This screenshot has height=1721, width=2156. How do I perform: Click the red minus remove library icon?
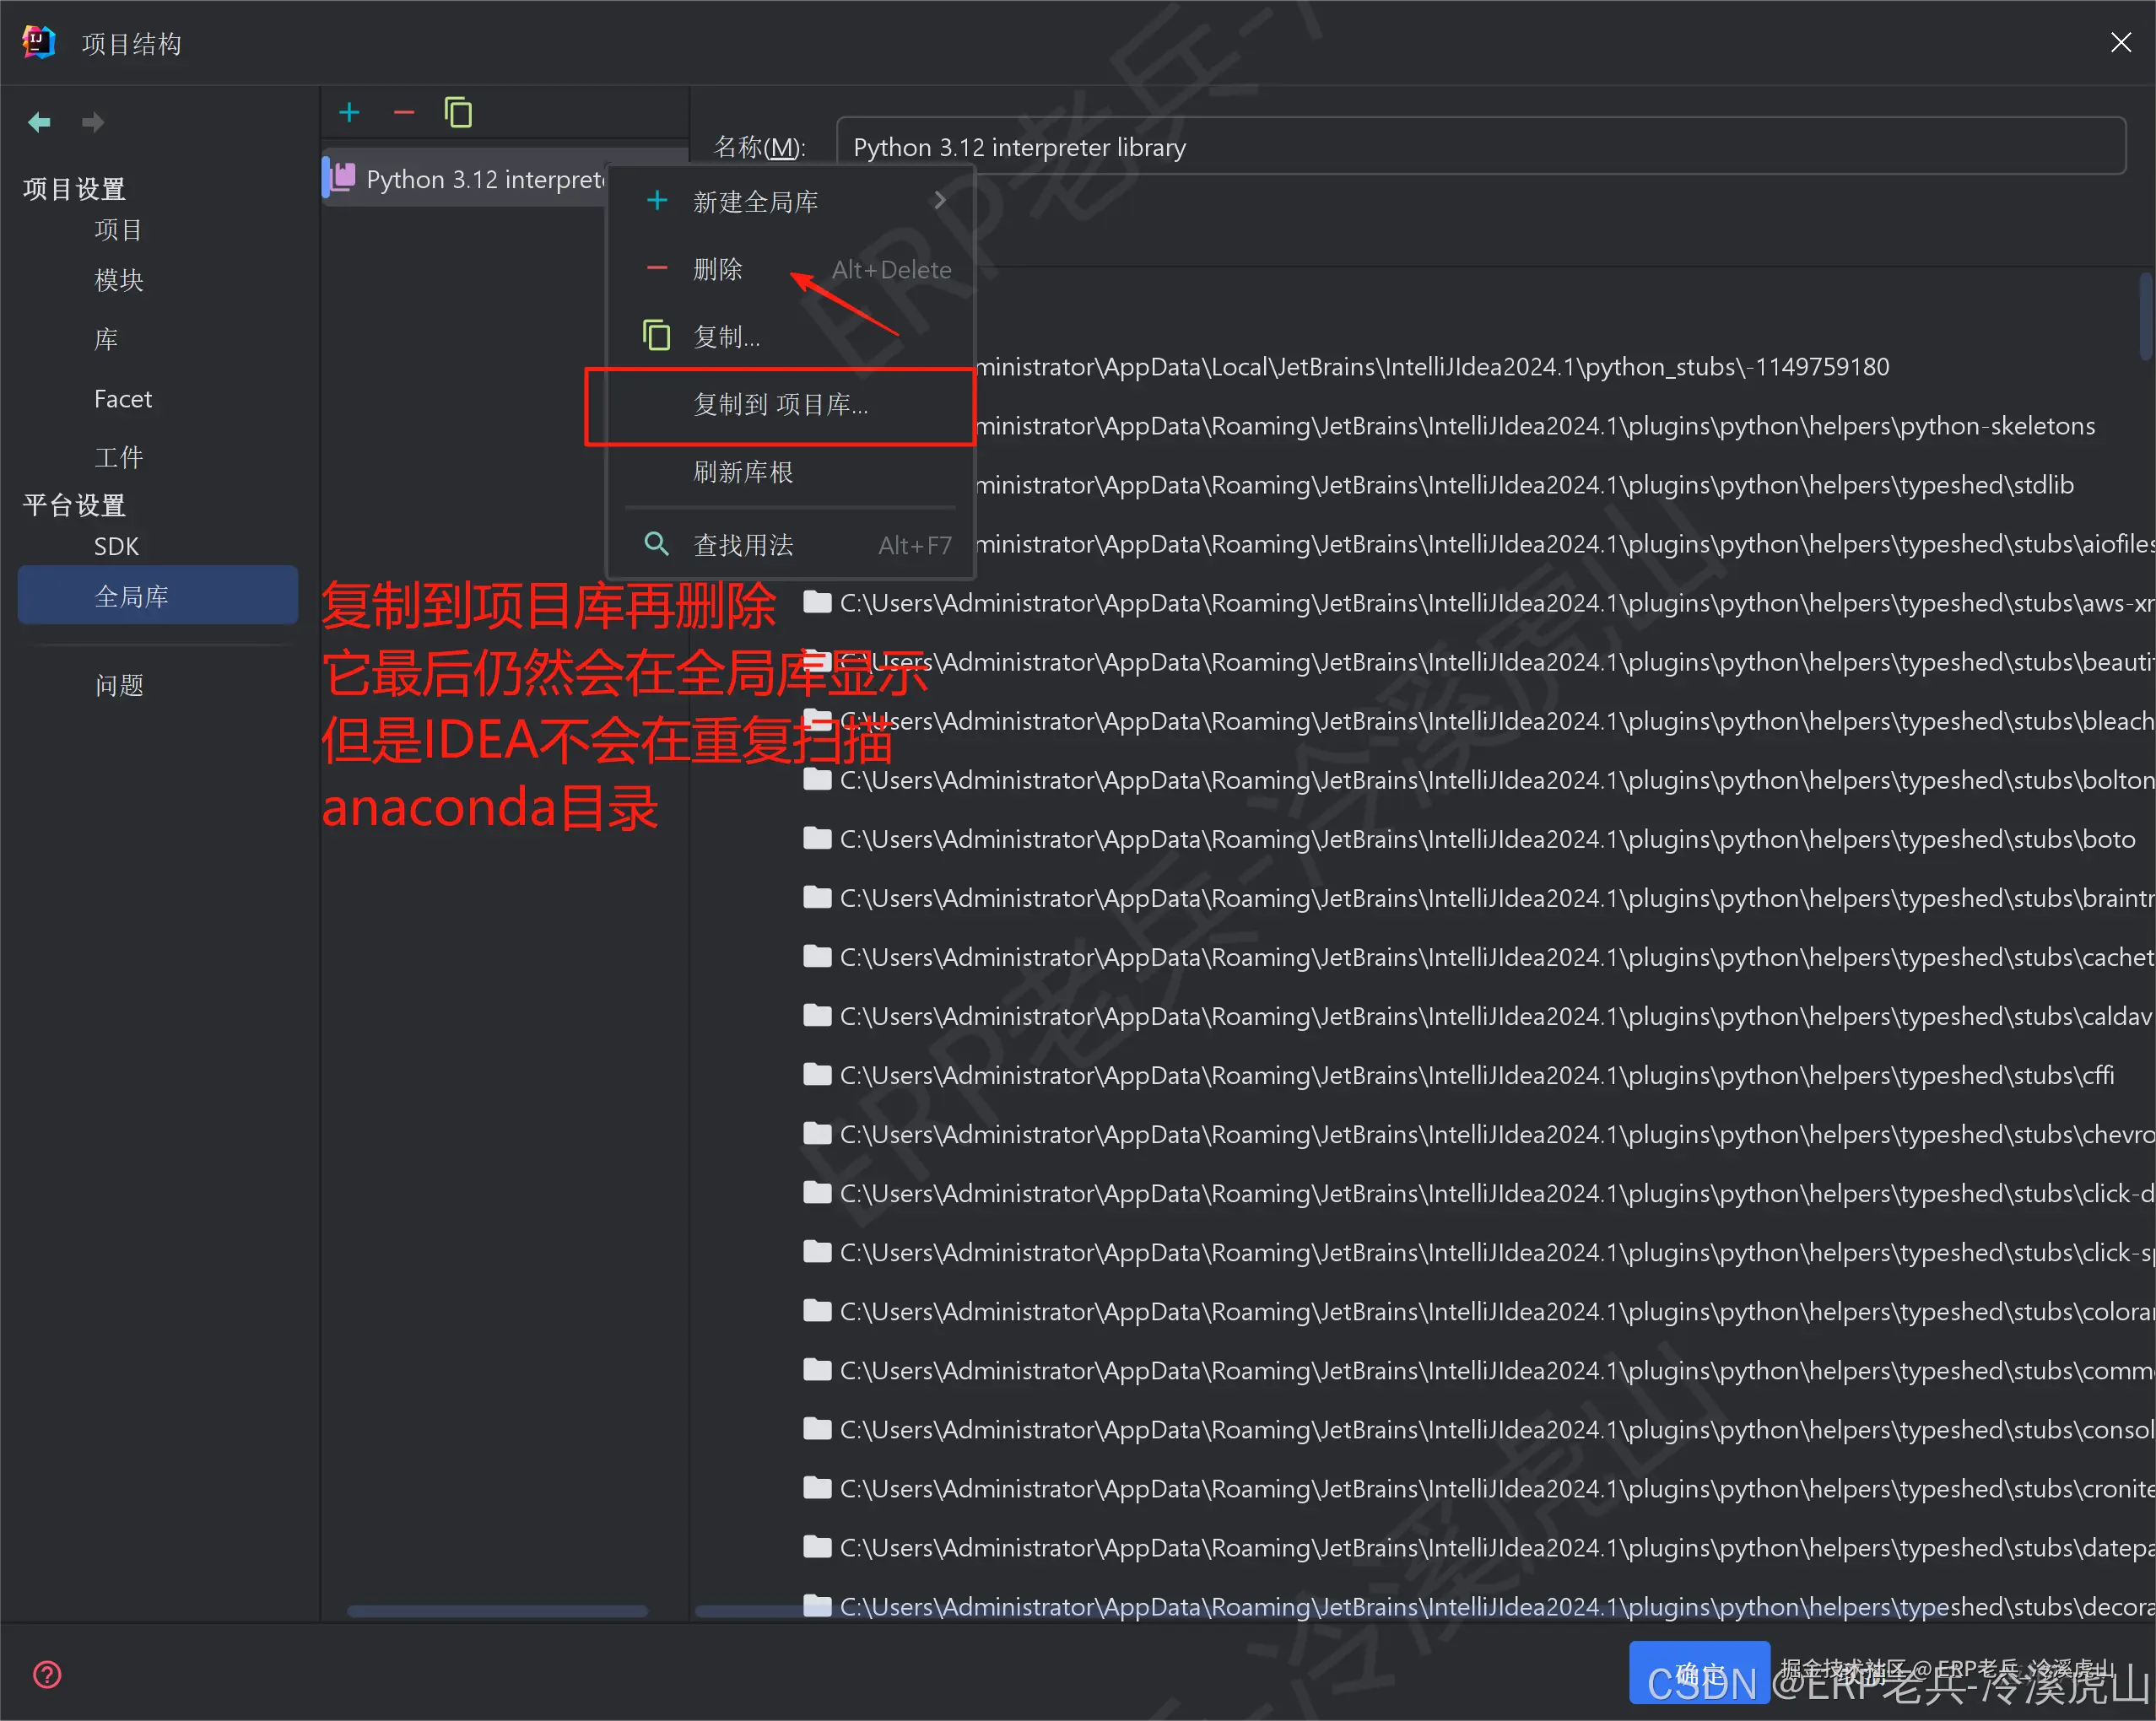[x=404, y=113]
